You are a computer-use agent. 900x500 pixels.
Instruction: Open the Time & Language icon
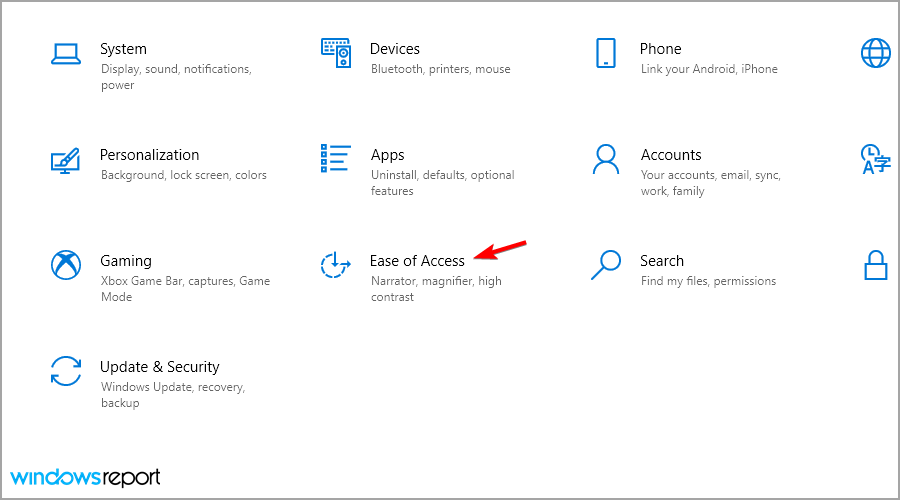click(x=875, y=159)
